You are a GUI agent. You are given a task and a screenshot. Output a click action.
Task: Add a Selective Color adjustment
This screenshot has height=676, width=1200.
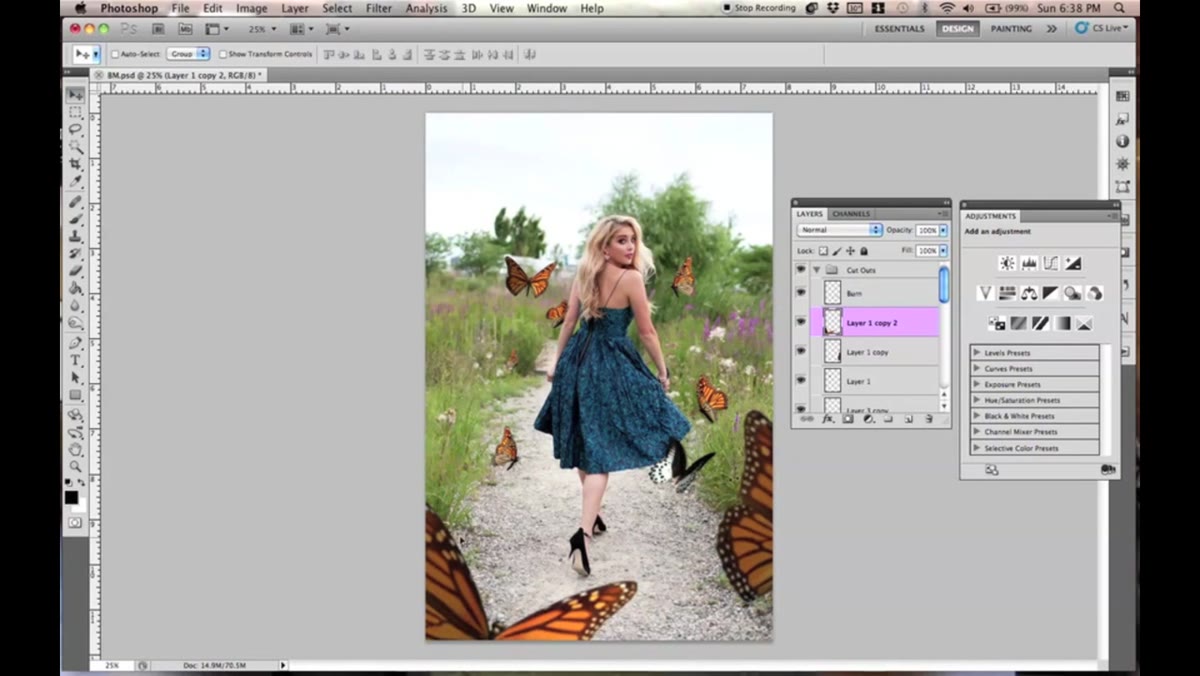point(1084,323)
